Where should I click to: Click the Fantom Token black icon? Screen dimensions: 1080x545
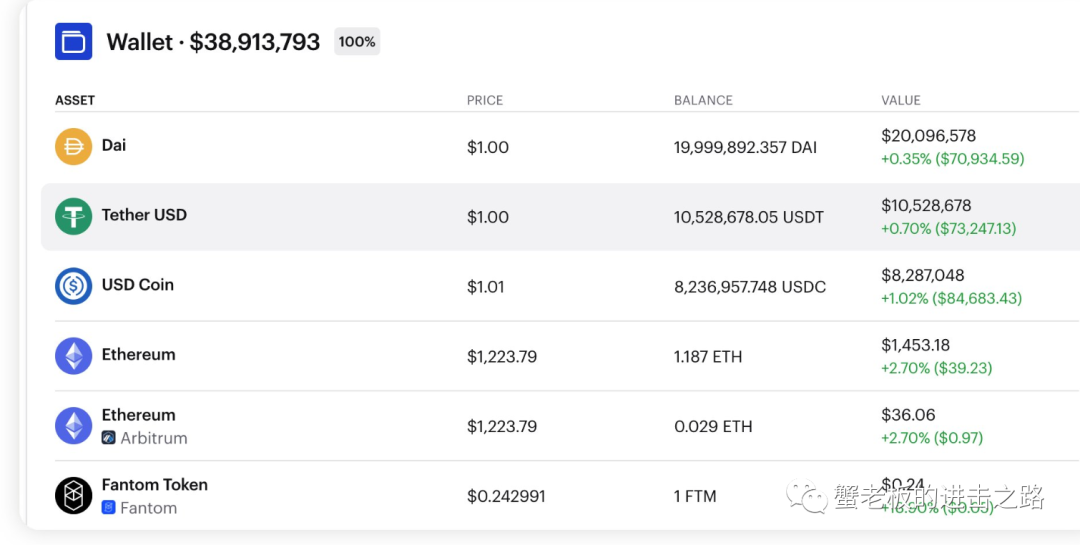[74, 495]
